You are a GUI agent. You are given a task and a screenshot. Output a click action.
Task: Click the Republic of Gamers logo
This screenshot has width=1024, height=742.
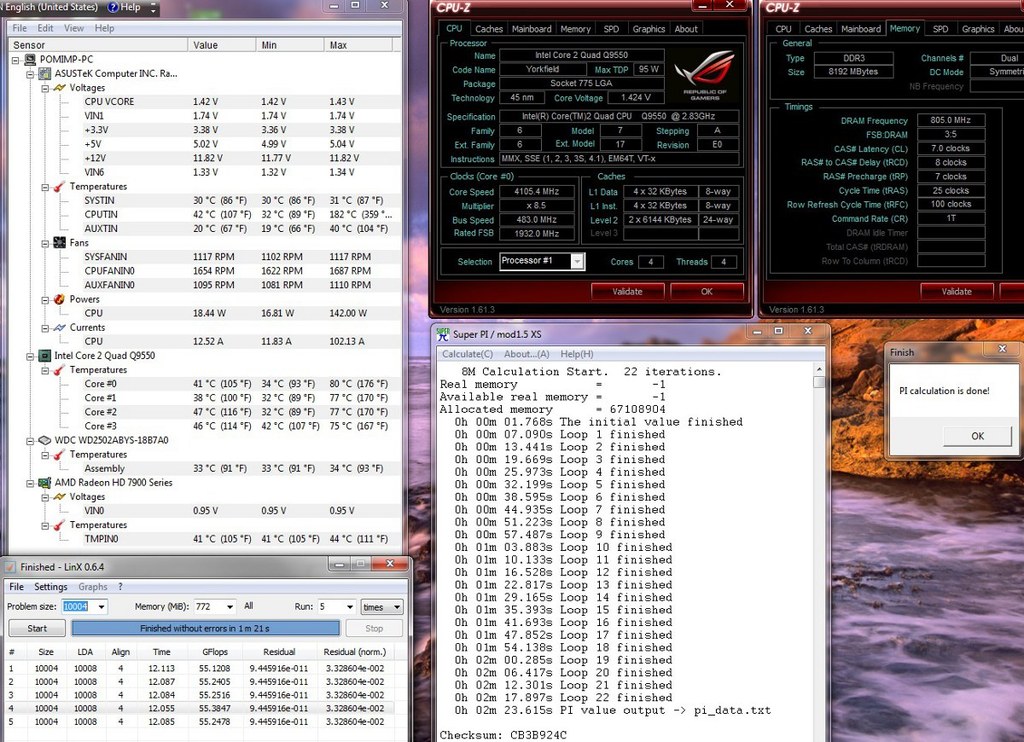tap(704, 78)
